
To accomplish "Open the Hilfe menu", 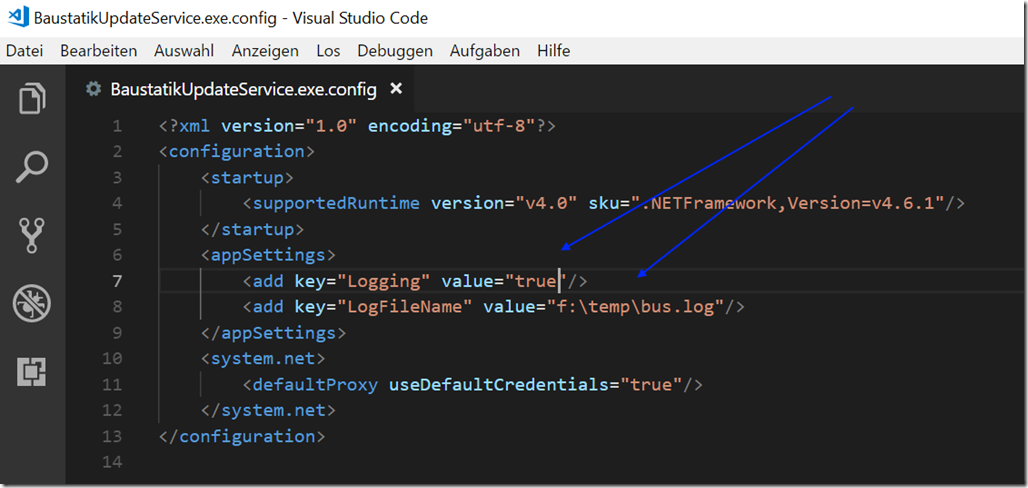I will click(x=553, y=51).
